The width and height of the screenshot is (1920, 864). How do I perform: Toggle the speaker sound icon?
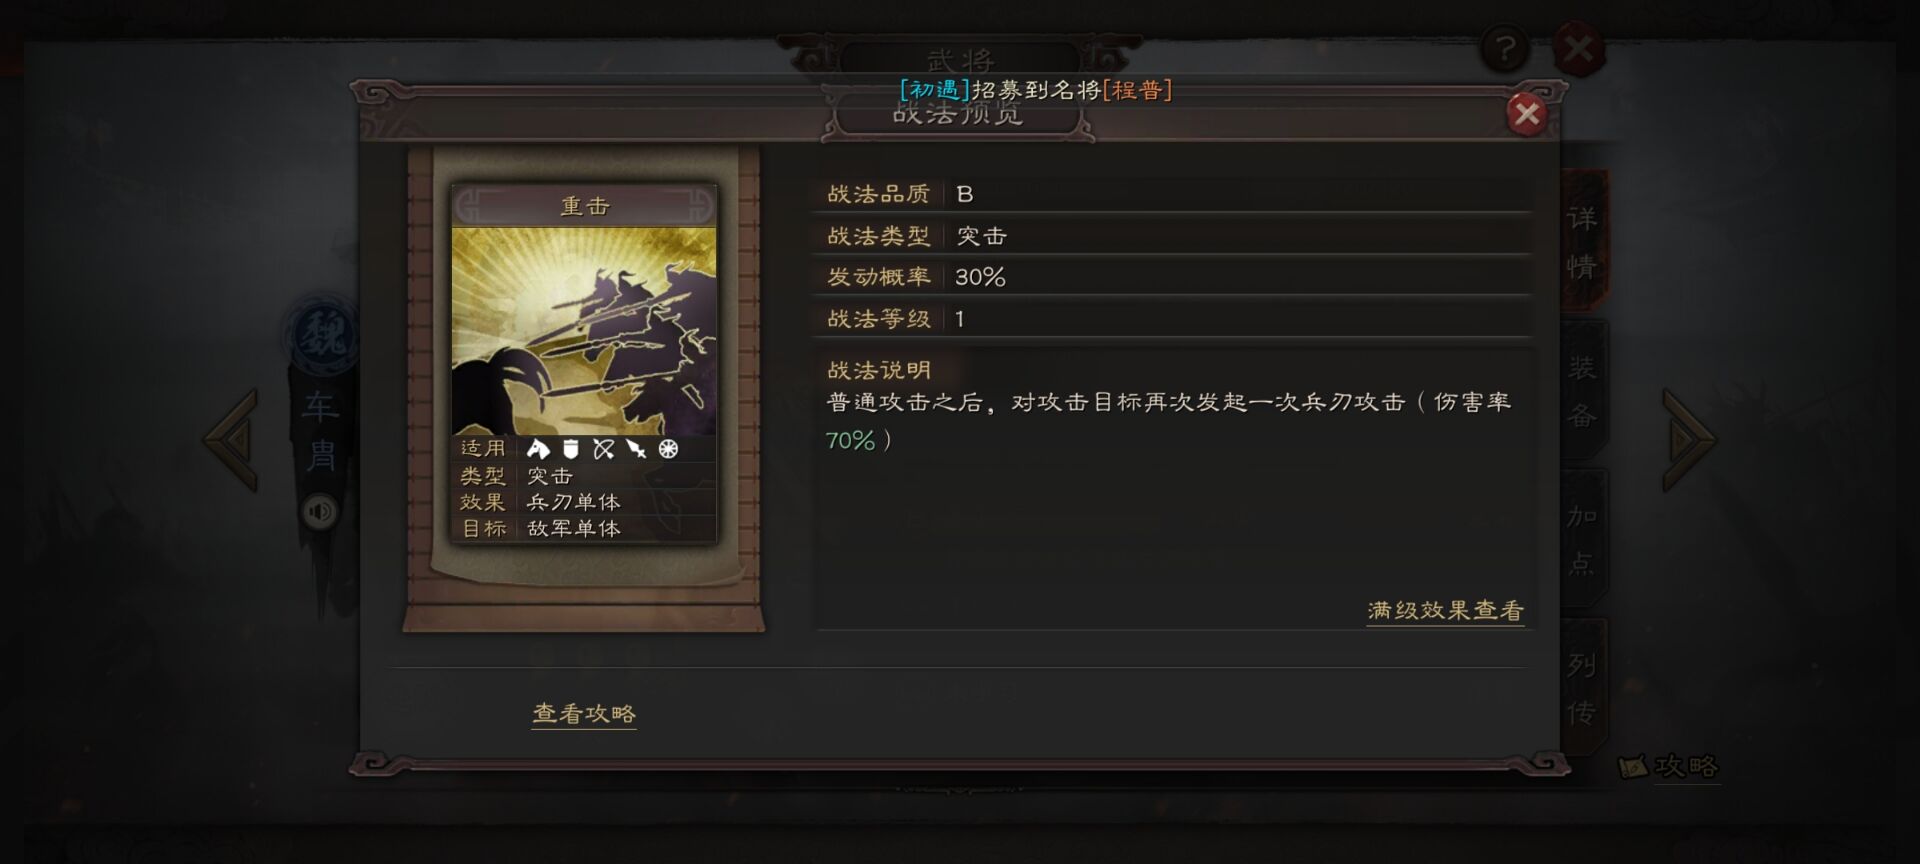(x=320, y=513)
